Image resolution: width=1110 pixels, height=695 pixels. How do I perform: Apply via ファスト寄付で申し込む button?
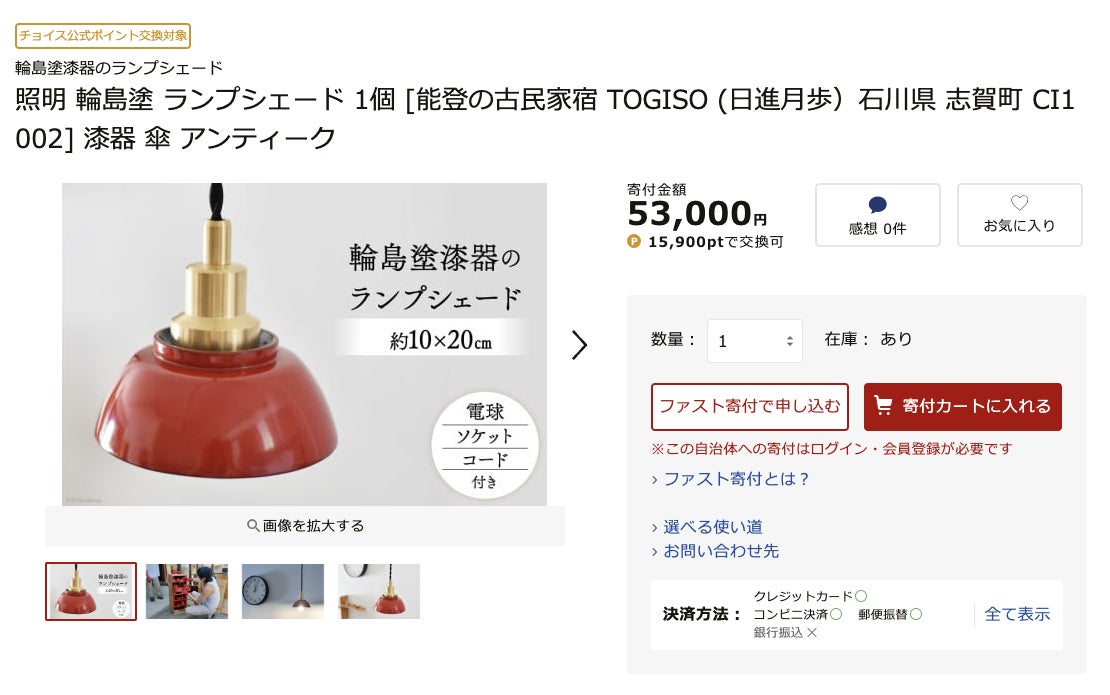[x=750, y=407]
